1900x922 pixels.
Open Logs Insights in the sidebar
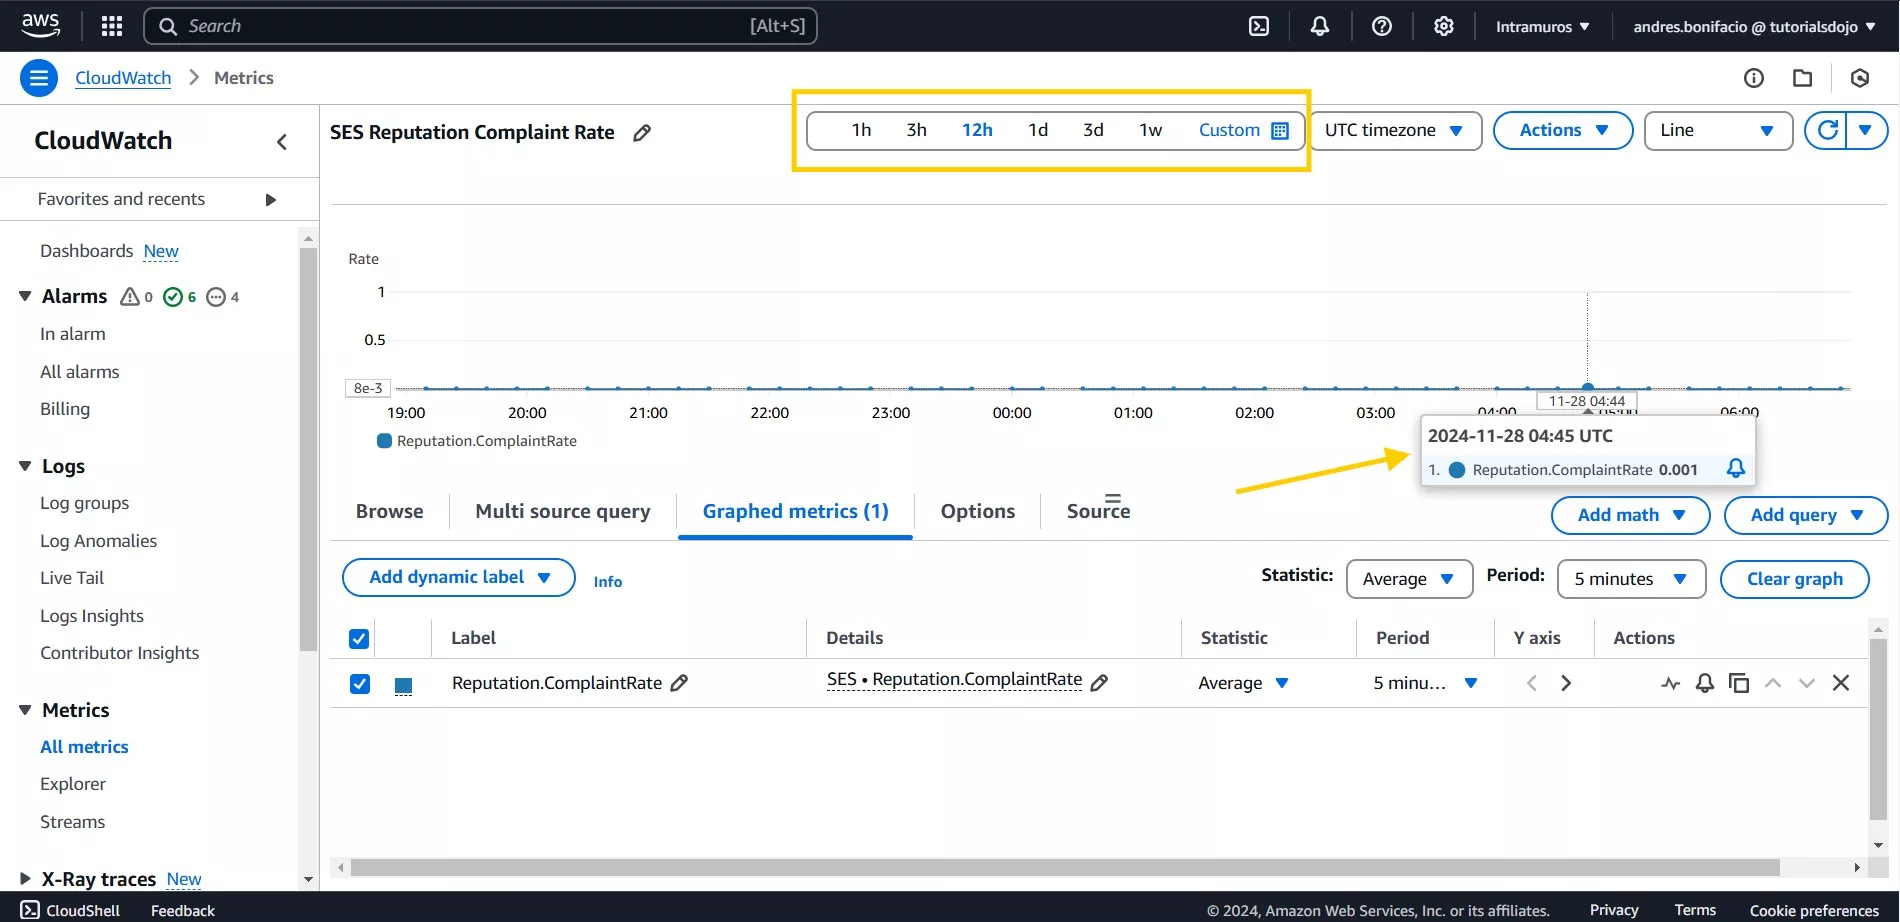pos(92,616)
